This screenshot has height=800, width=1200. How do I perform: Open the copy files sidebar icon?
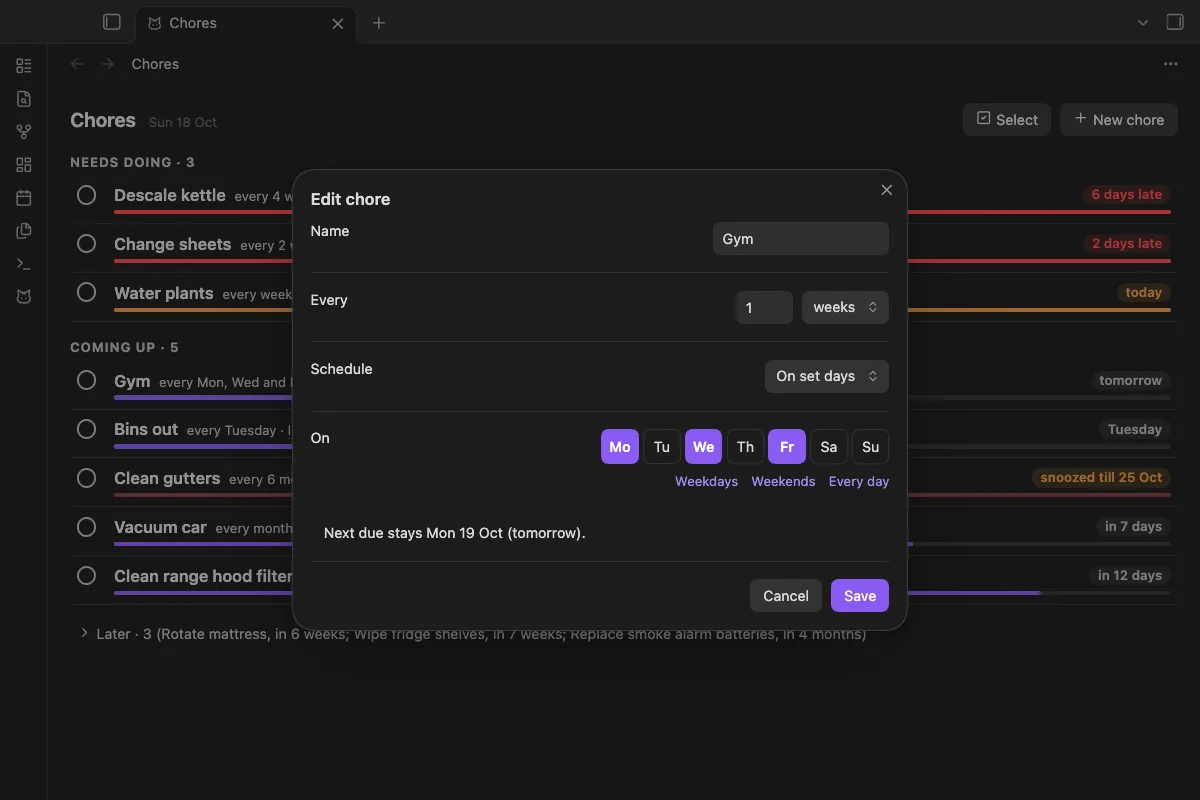point(24,231)
